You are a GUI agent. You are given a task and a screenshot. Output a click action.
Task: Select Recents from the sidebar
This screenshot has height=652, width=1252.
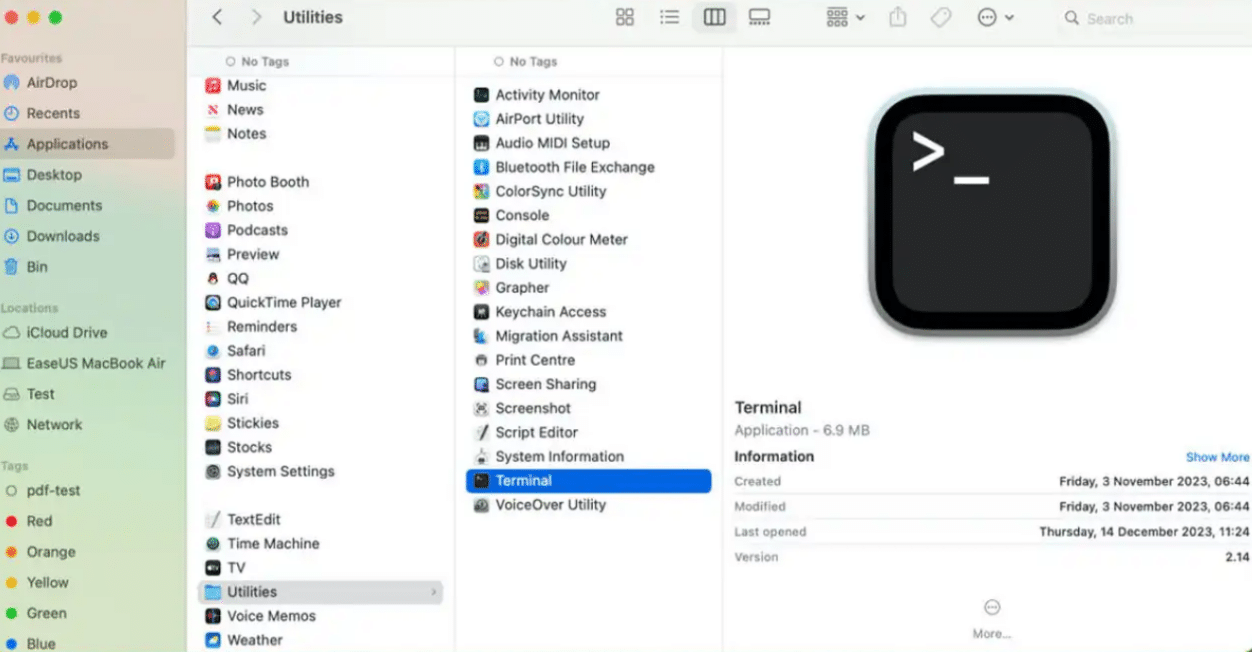point(52,113)
